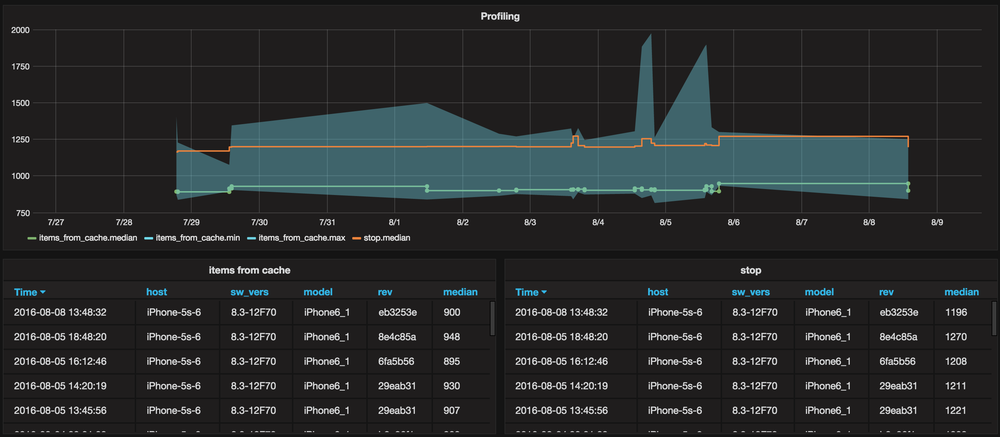Select median value 895
Viewport: 1000px width, 437px height.
452,361
